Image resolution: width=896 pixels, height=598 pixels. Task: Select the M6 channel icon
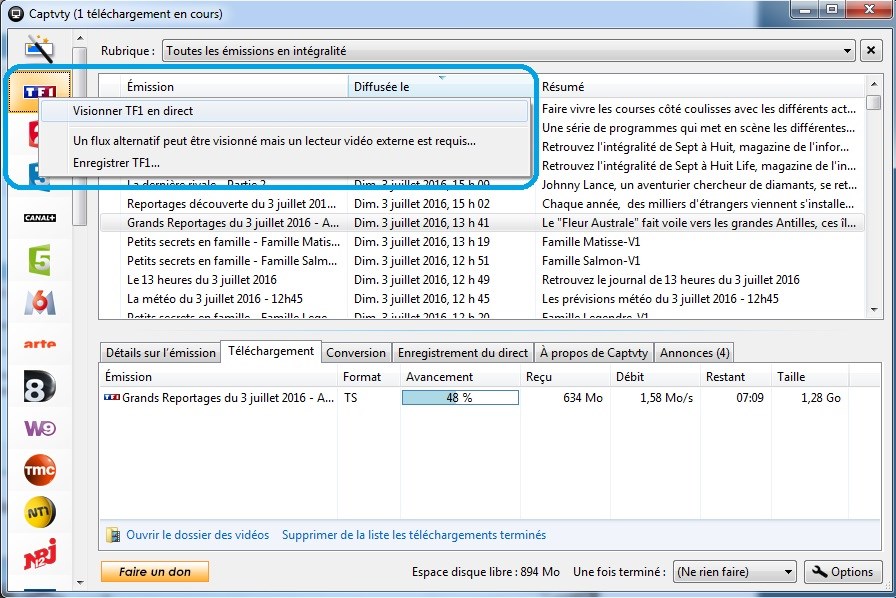click(39, 302)
